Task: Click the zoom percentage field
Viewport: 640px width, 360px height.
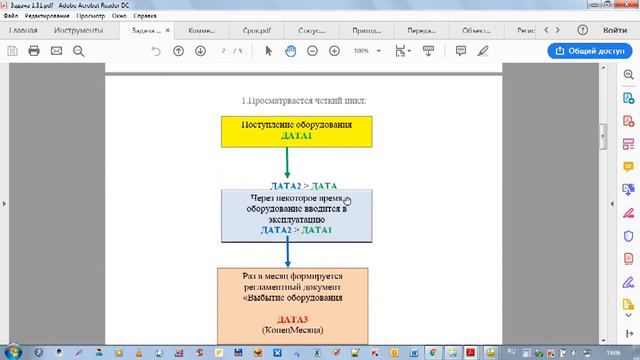Action: tap(361, 51)
